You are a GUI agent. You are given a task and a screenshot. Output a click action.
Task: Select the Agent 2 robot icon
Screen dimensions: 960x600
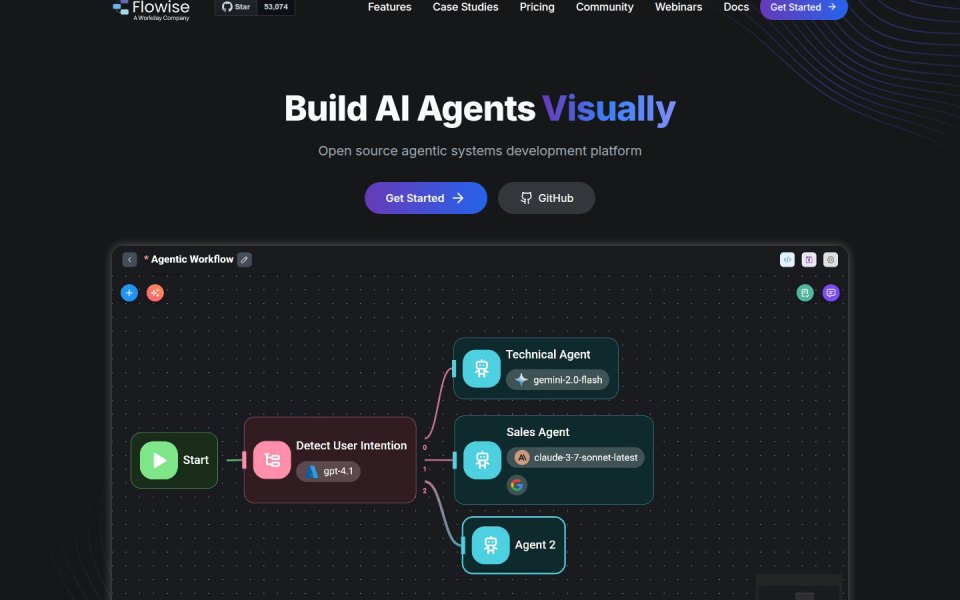pos(490,545)
